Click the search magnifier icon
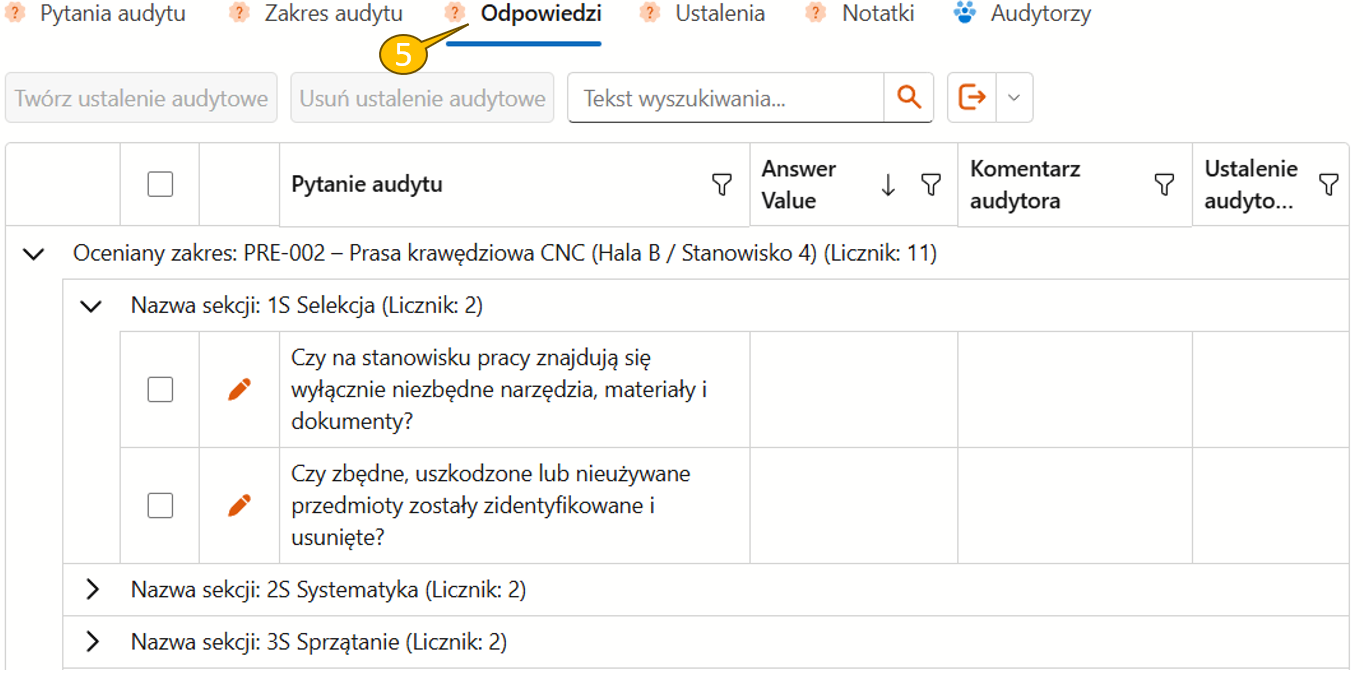This screenshot has width=1363, height=676. point(908,97)
